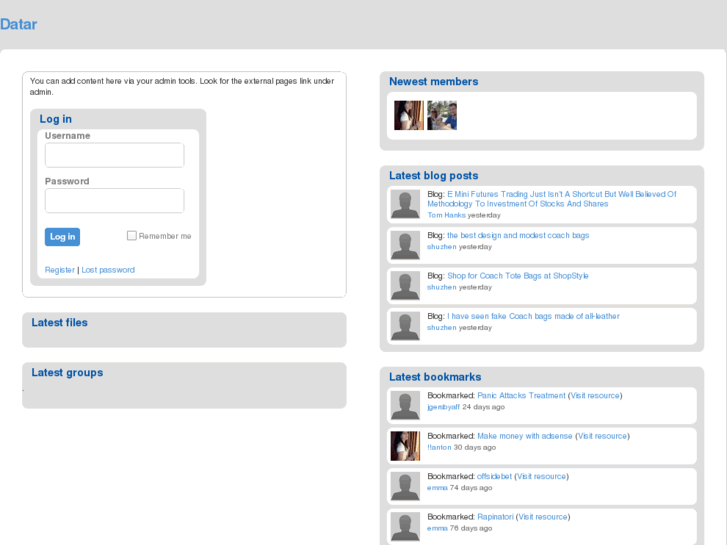Open !!anton user profile link
727x545 pixels.
(x=439, y=447)
